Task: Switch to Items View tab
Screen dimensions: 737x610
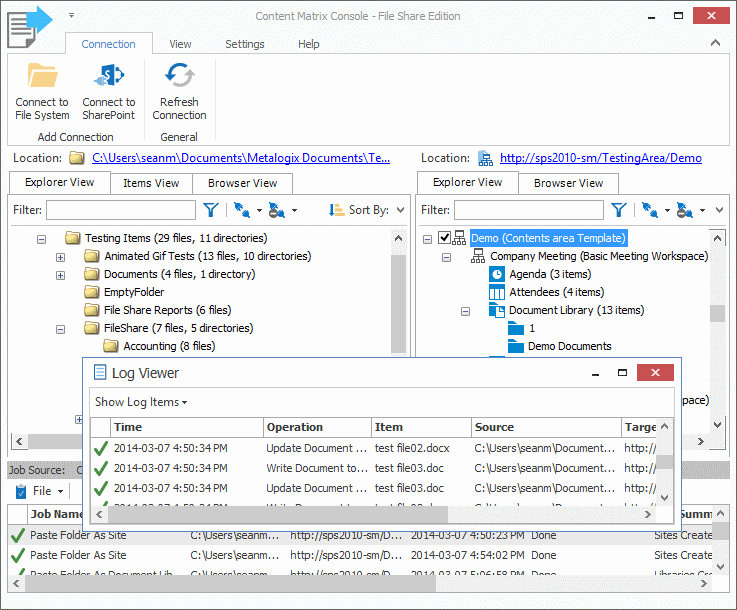Action: 151,183
